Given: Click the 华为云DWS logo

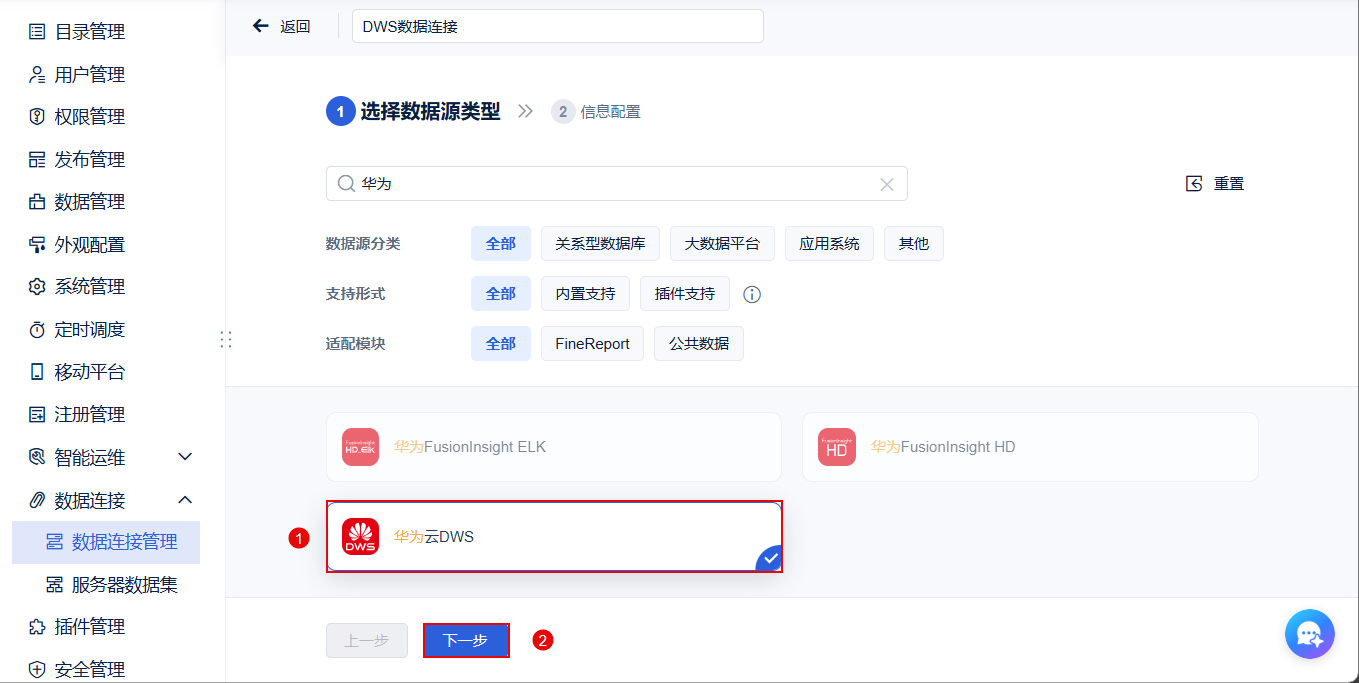Looking at the screenshot, I should coord(360,537).
